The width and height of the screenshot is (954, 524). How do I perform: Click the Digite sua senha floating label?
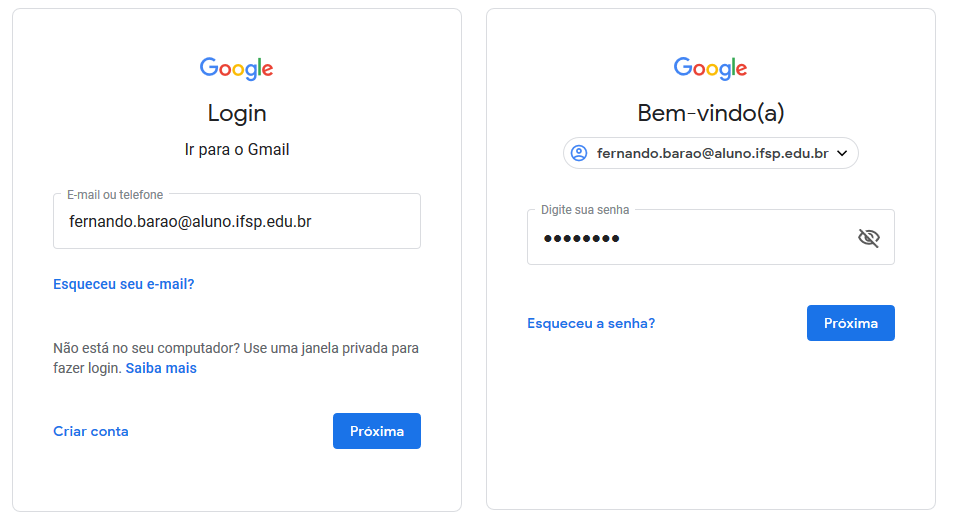(x=585, y=211)
